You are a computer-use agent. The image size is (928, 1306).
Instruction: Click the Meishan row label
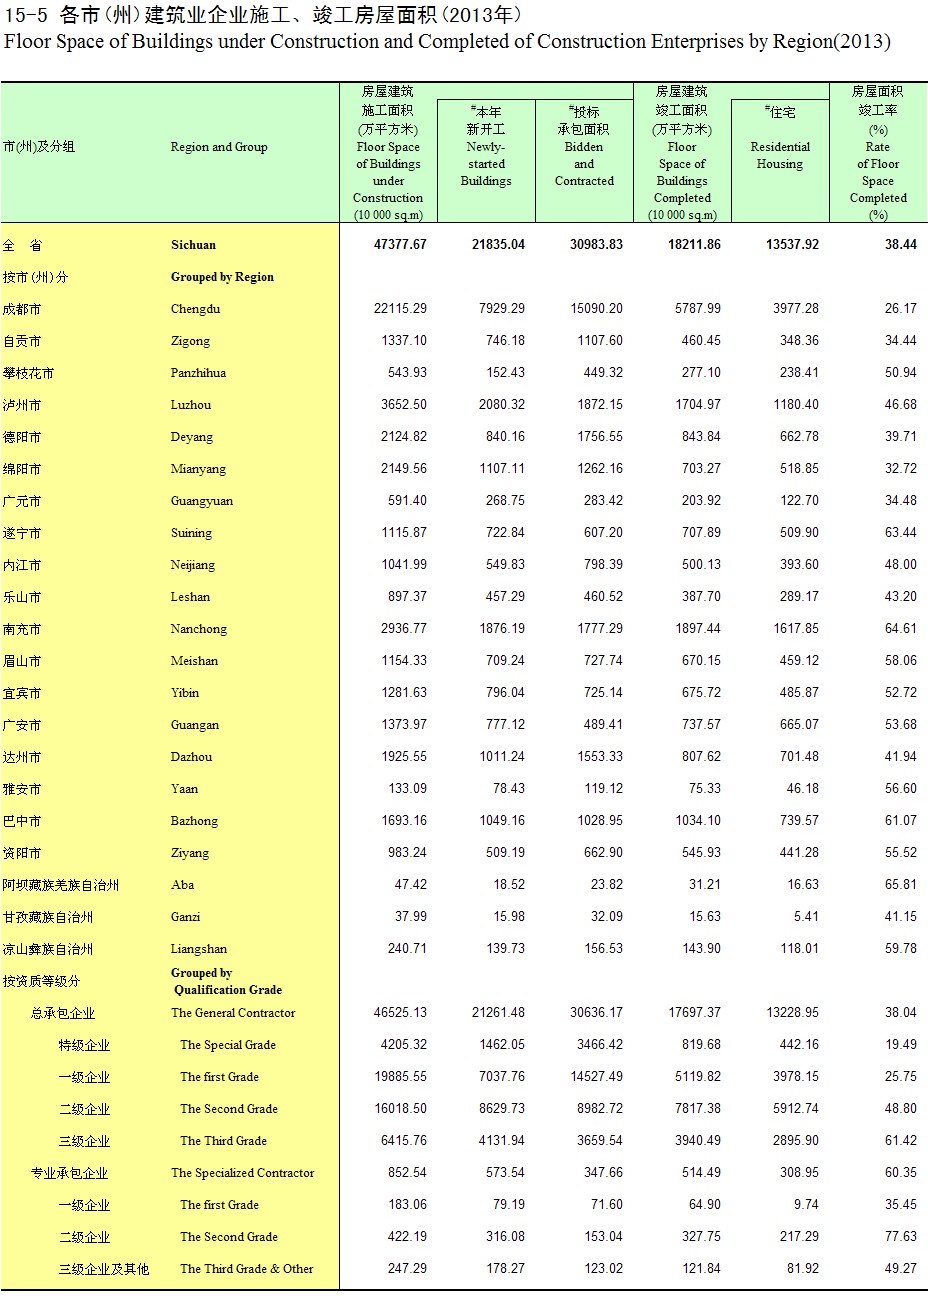194,661
